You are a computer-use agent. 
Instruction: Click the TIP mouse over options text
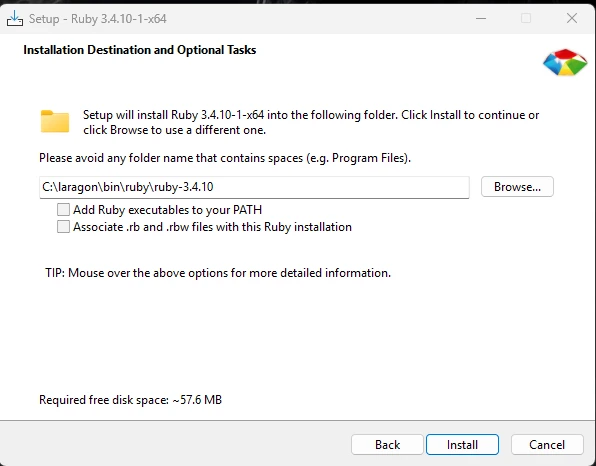[218, 273]
